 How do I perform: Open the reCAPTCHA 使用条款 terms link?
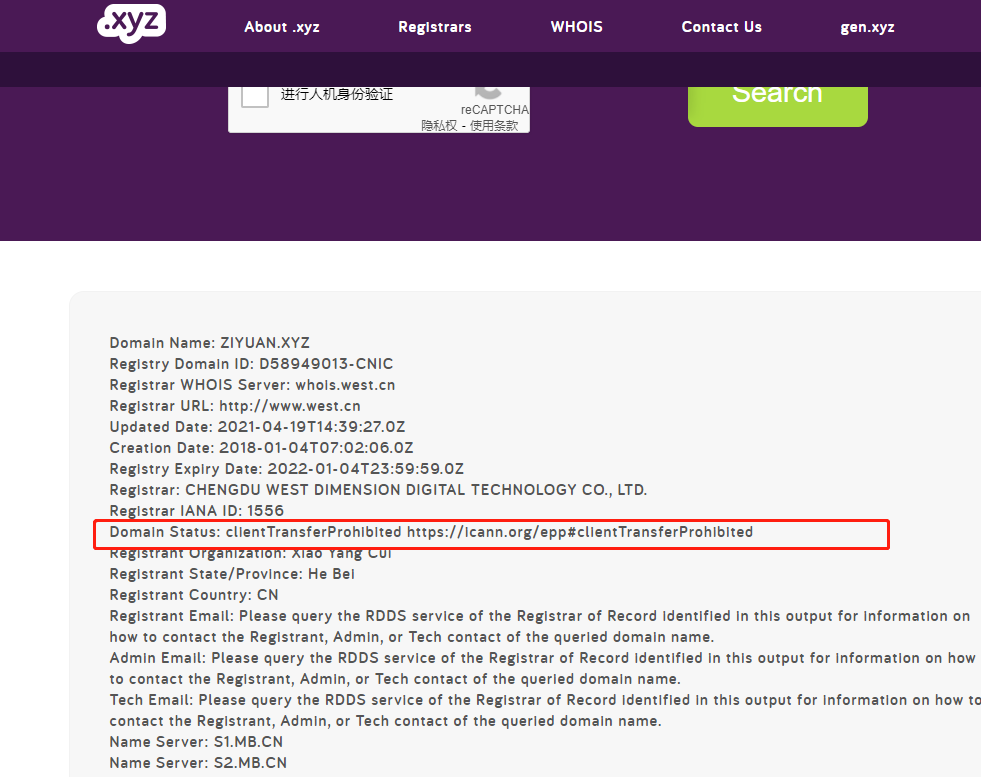(494, 125)
